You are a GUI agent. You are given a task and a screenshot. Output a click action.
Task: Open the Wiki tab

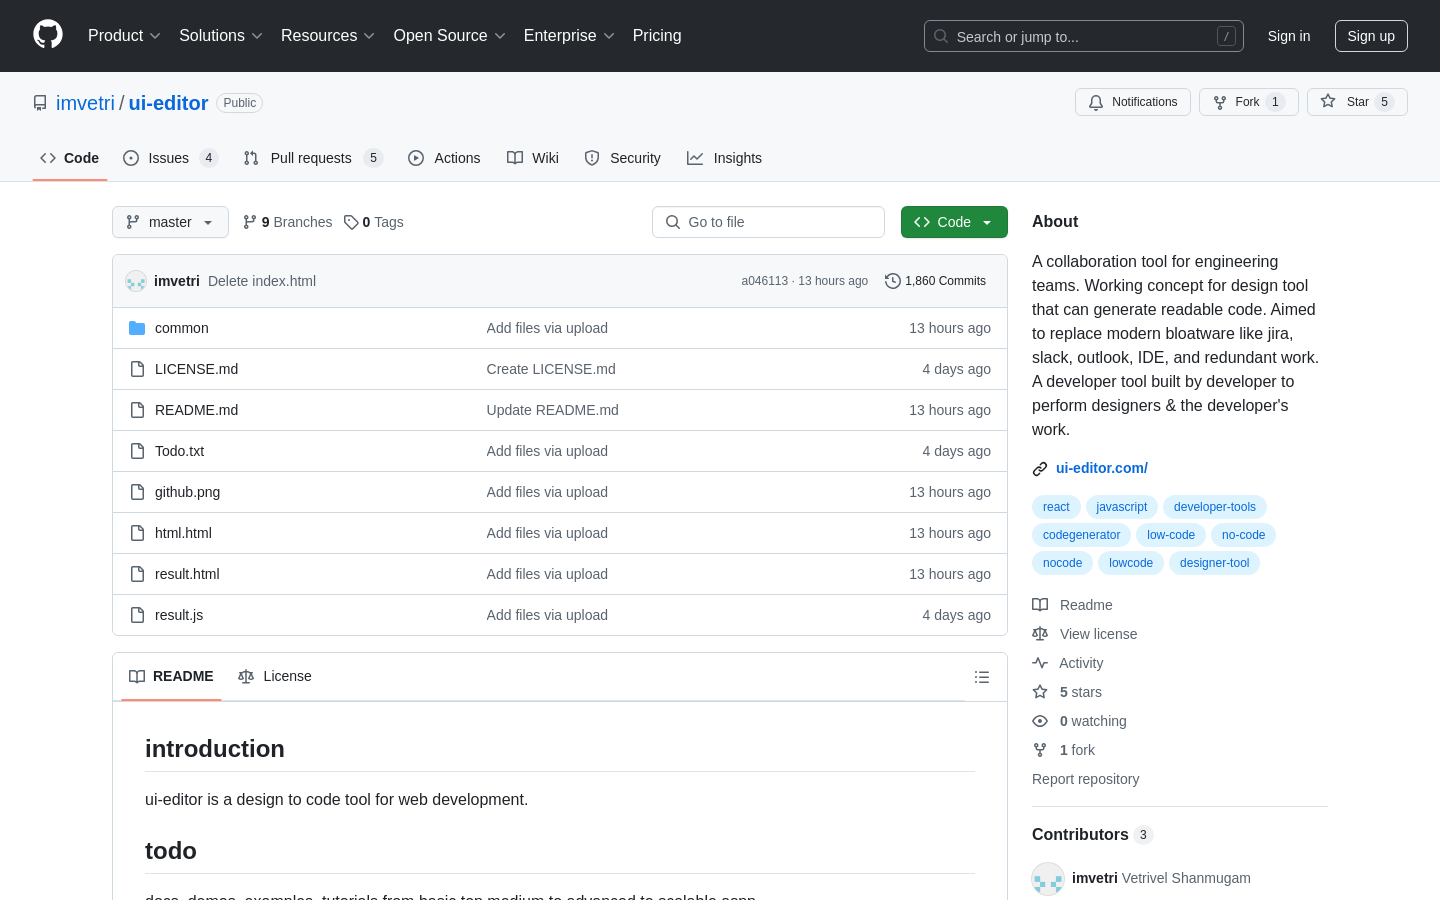tap(533, 158)
